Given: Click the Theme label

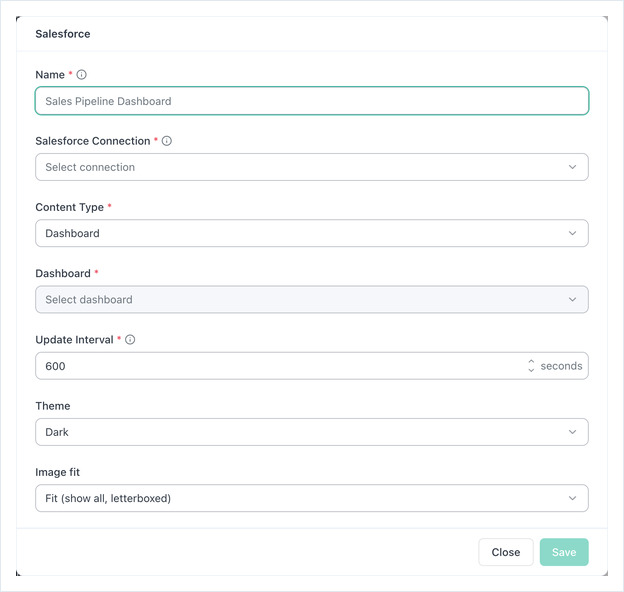Looking at the screenshot, I should (53, 406).
